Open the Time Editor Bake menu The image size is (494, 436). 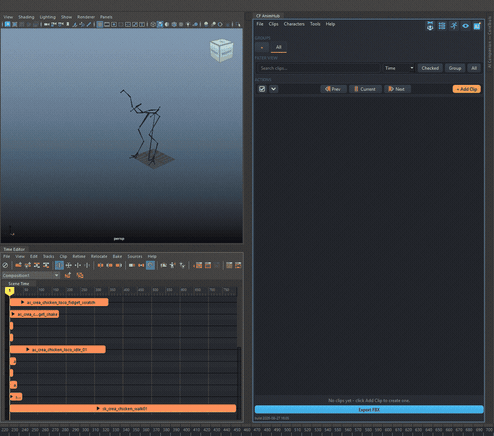pos(117,256)
